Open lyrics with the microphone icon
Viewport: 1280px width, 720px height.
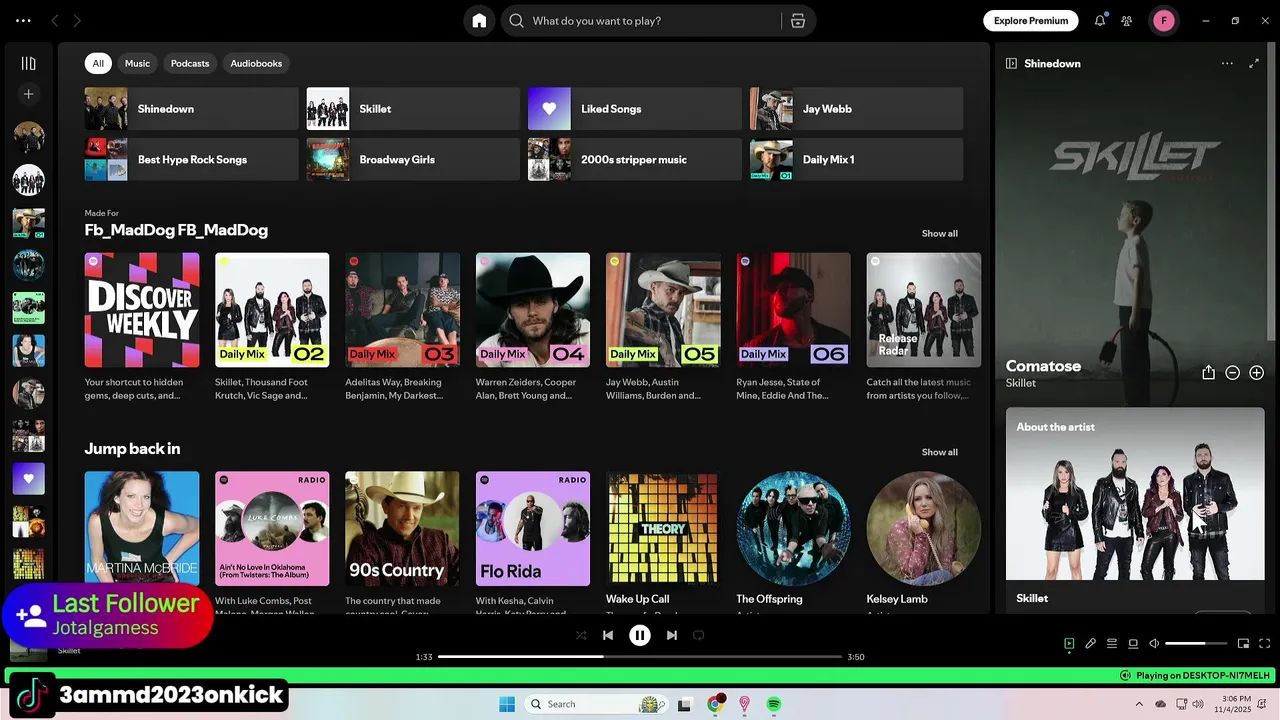(1090, 644)
